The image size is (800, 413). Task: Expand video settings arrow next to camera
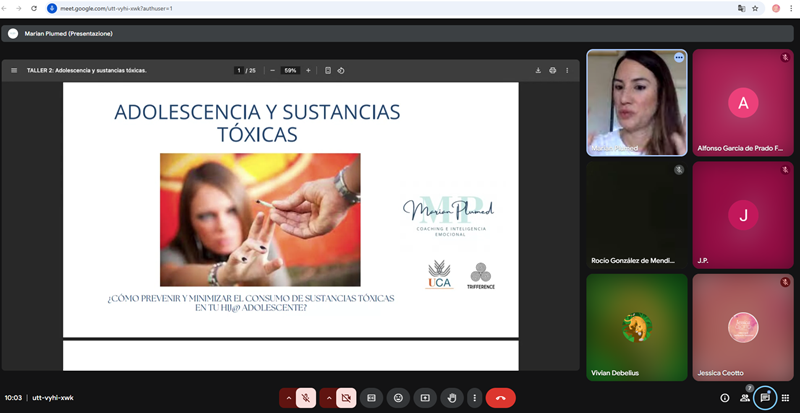click(329, 398)
